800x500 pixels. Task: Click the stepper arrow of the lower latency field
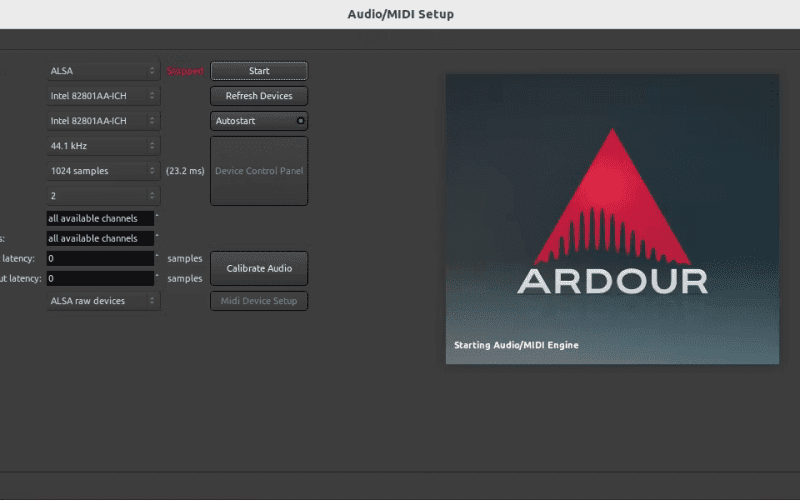(157, 278)
